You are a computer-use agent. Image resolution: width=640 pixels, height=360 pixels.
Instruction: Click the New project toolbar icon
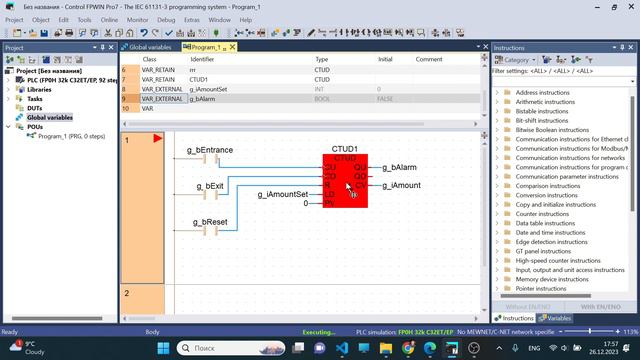point(17,33)
